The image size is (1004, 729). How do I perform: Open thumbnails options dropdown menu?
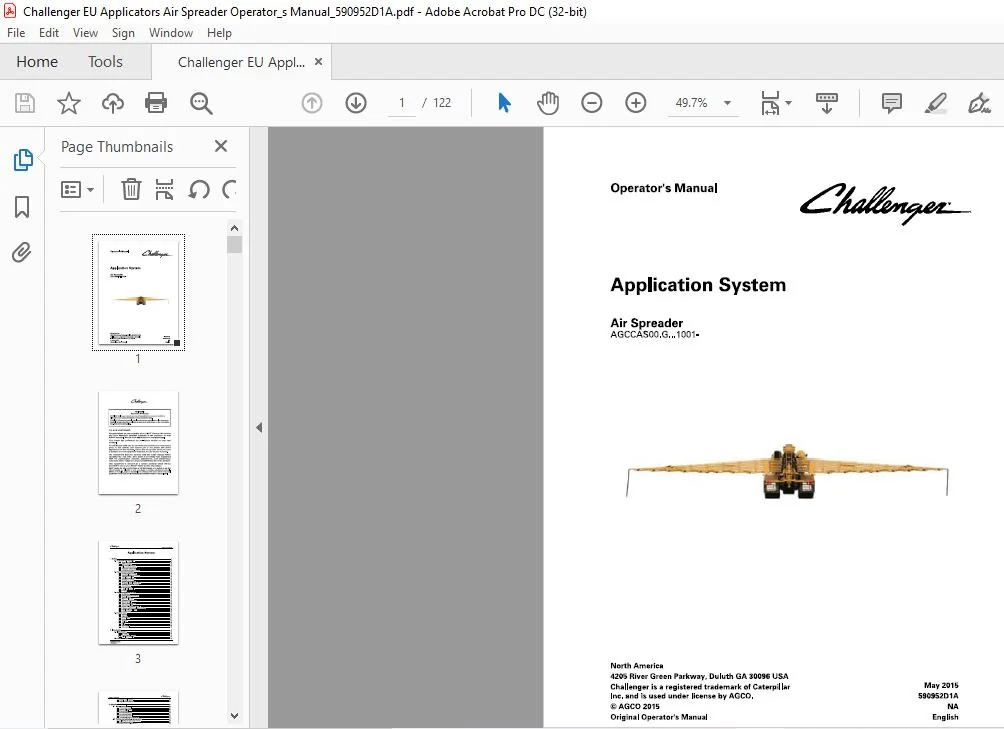click(x=77, y=189)
